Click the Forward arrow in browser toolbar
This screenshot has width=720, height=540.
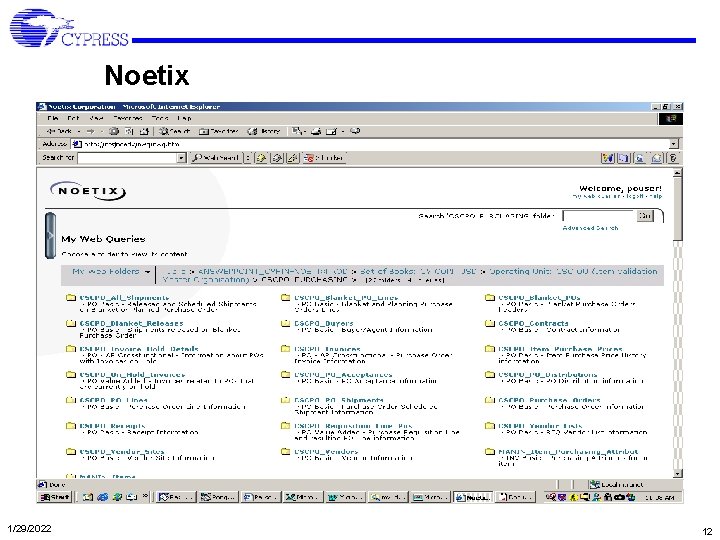[x=90, y=131]
